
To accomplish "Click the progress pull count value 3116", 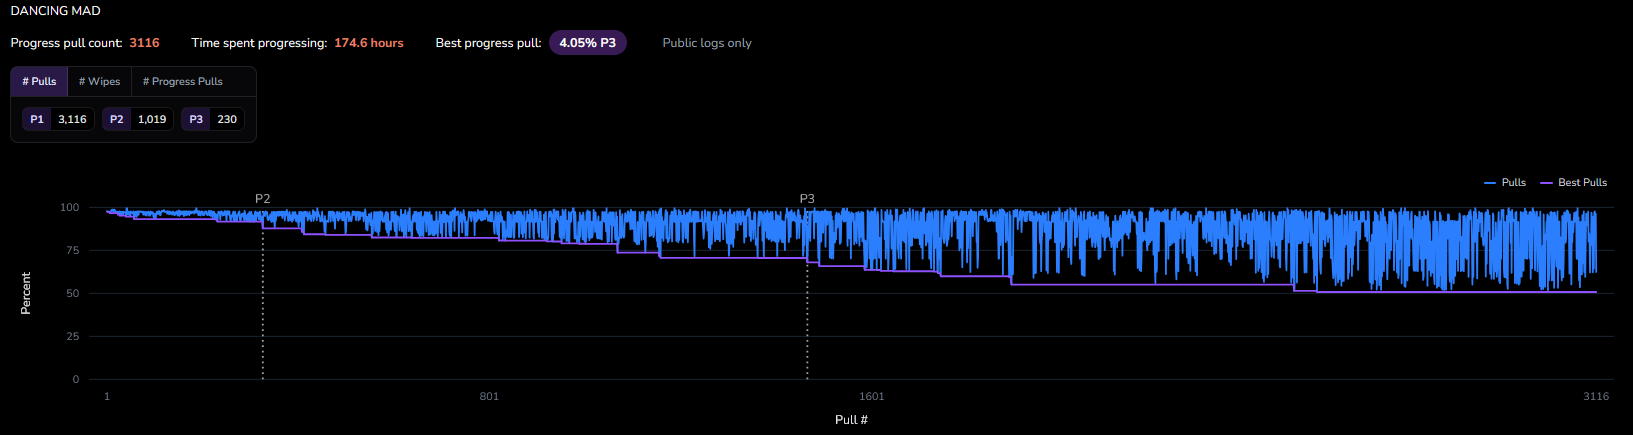I will point(144,43).
